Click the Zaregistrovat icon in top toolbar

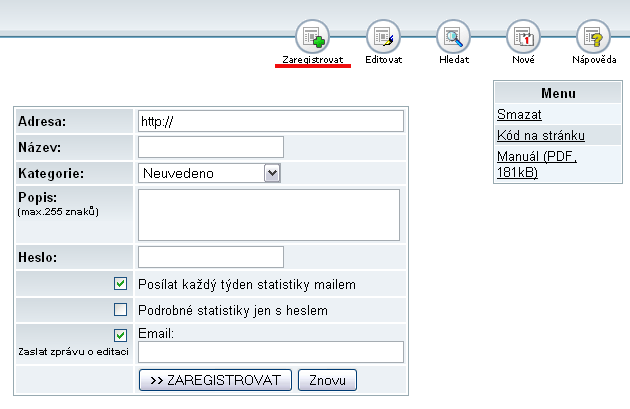pos(313,37)
